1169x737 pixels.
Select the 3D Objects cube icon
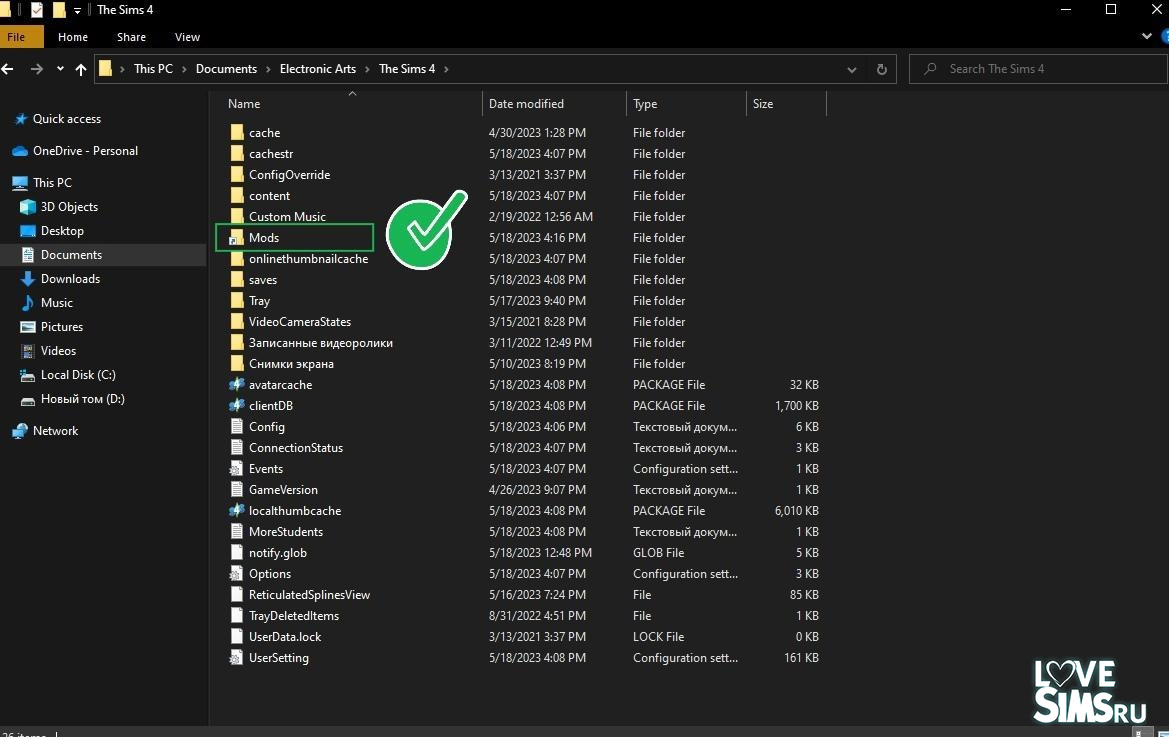pos(28,207)
